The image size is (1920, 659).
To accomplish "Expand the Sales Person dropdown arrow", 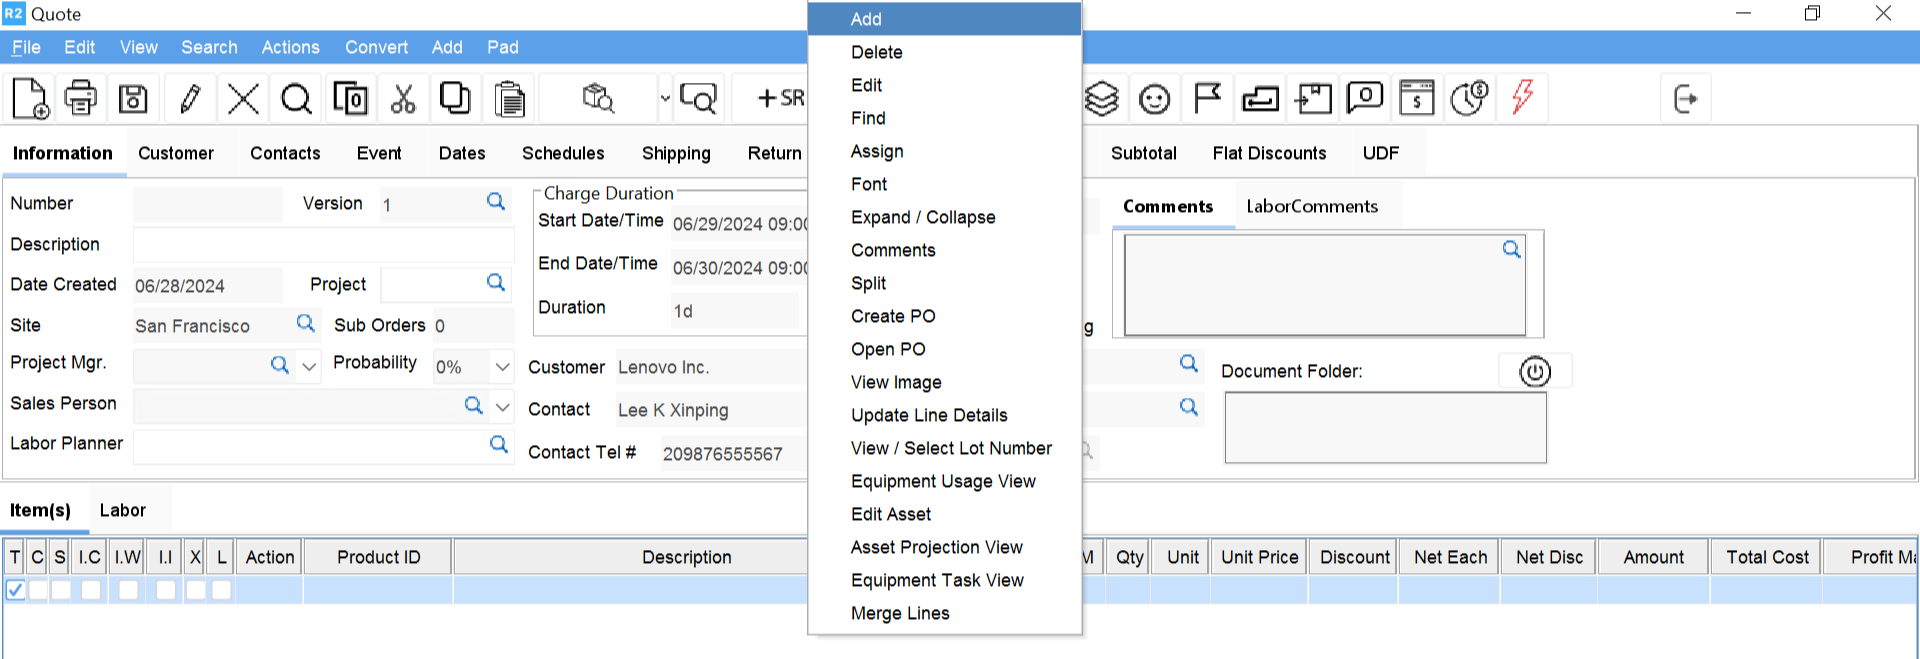I will [503, 407].
